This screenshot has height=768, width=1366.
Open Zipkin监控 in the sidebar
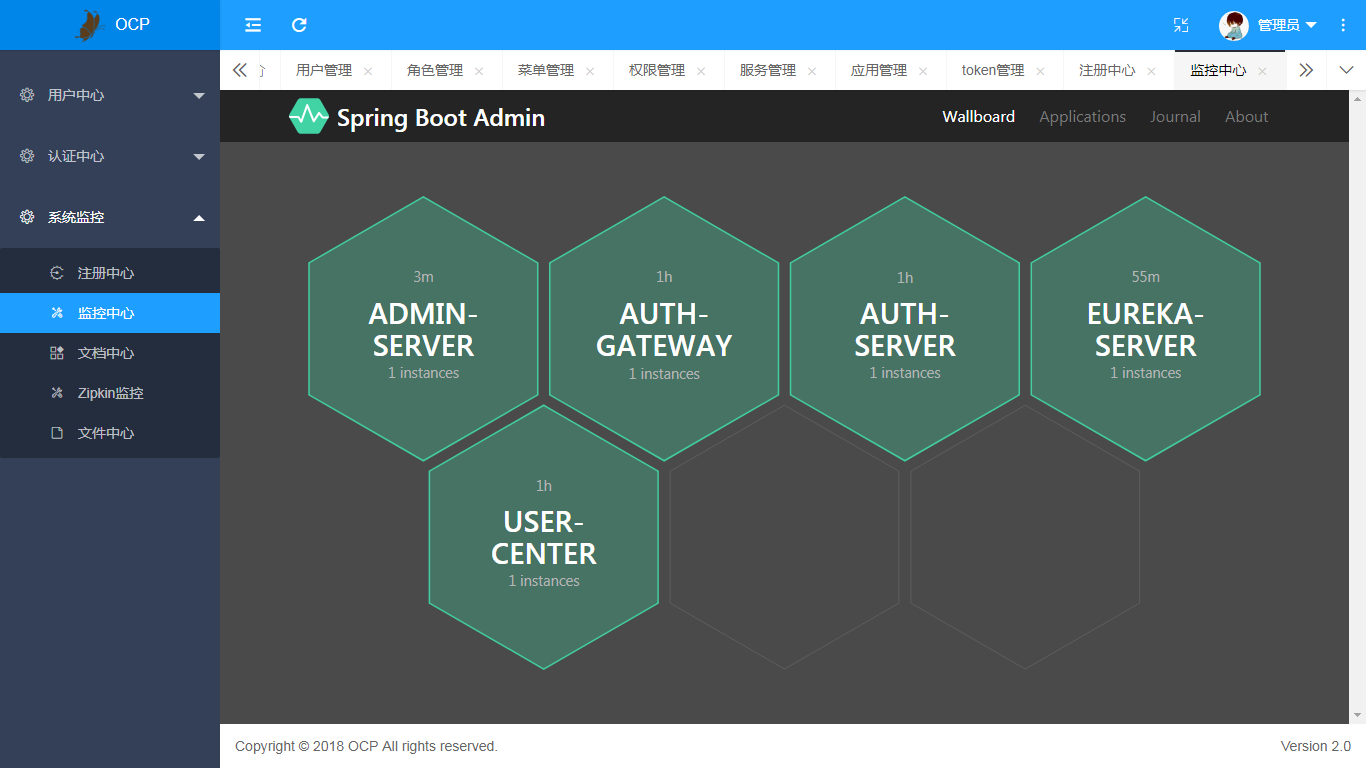point(110,393)
